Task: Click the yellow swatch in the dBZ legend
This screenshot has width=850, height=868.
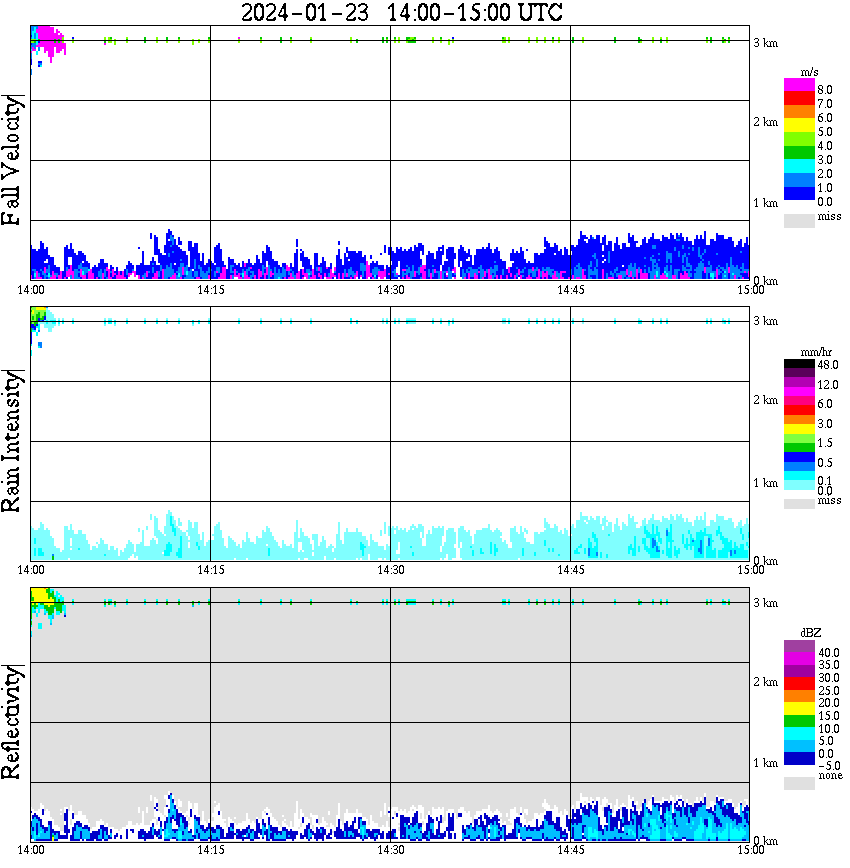Action: (799, 709)
